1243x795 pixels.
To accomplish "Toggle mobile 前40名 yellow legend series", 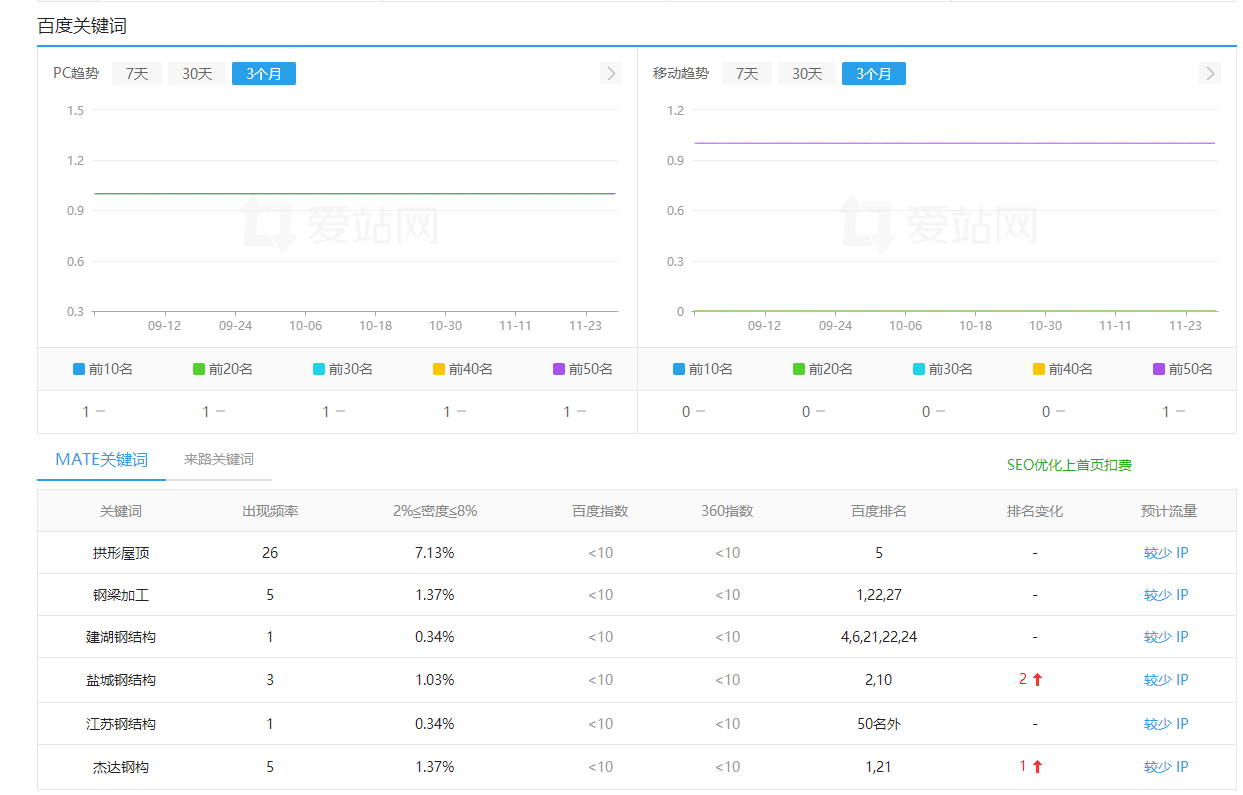I will pos(1062,369).
